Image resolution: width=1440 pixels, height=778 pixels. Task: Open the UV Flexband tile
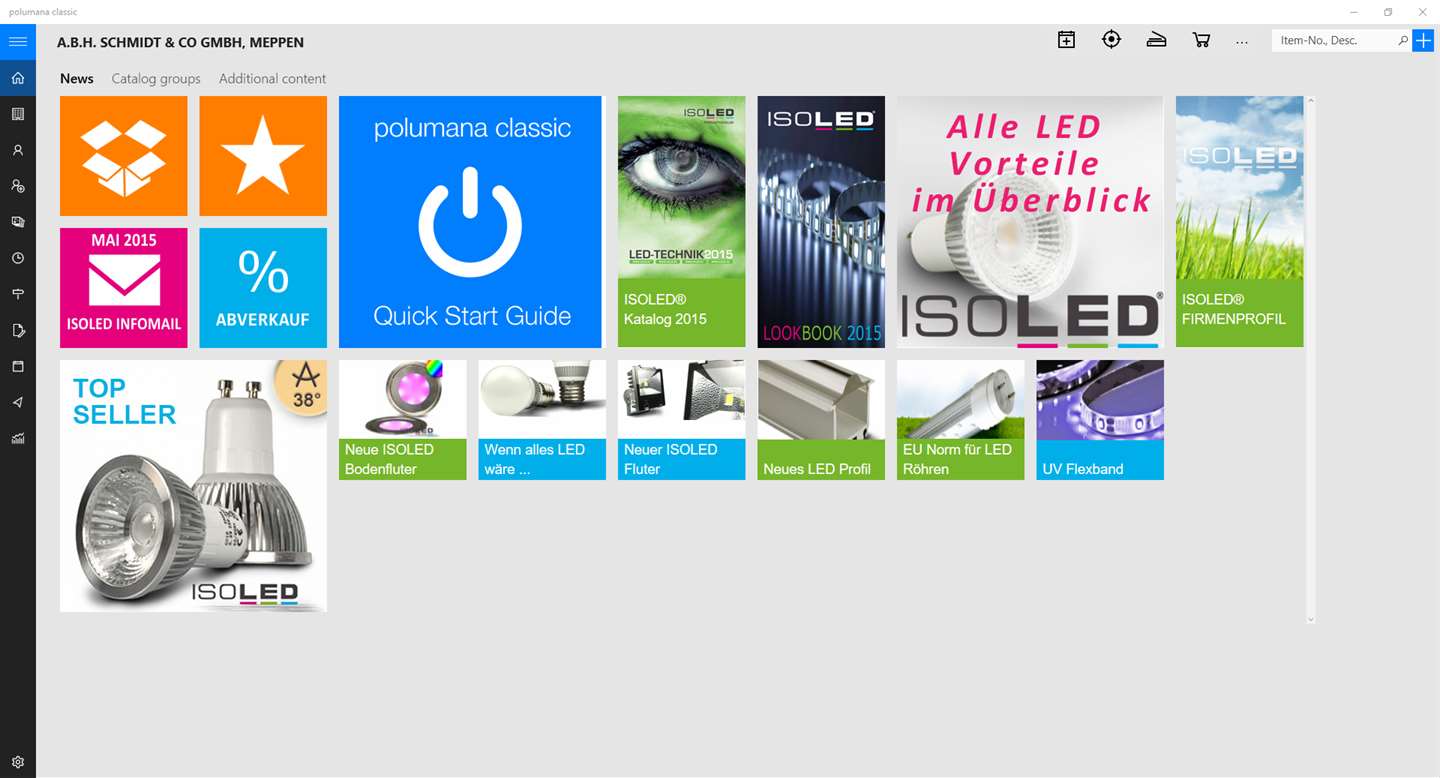point(1100,420)
